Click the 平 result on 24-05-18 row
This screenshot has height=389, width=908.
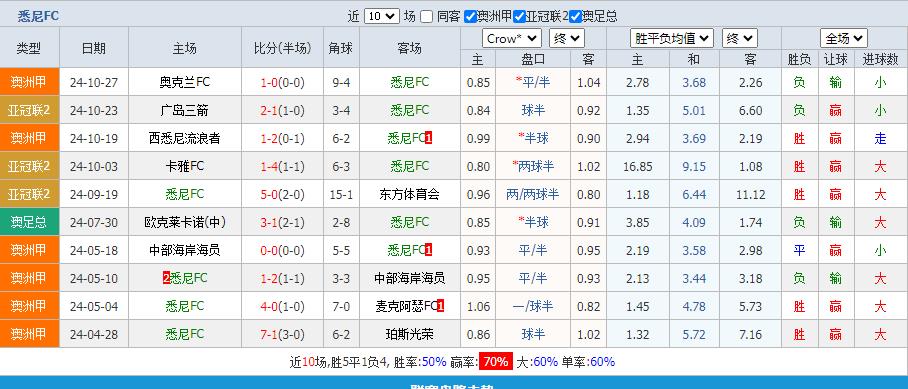click(799, 250)
